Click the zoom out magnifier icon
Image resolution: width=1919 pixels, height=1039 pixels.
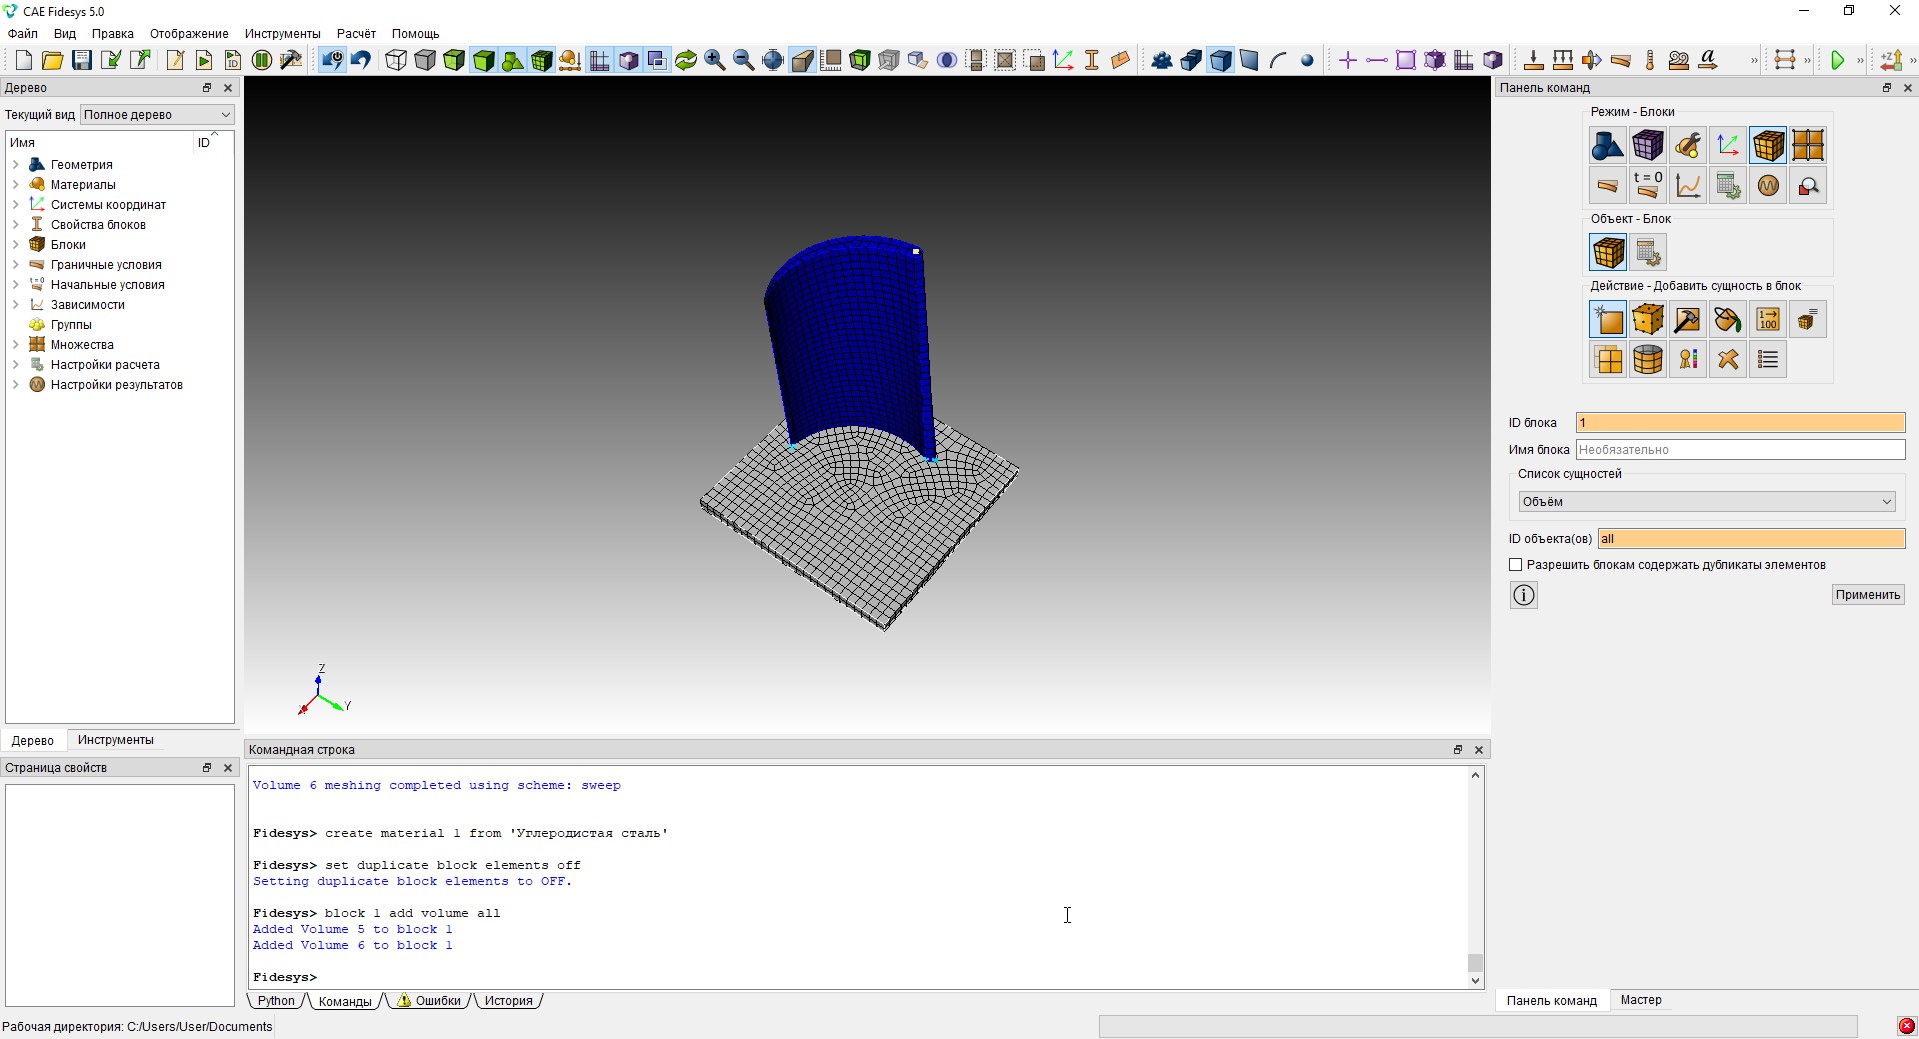pos(744,61)
